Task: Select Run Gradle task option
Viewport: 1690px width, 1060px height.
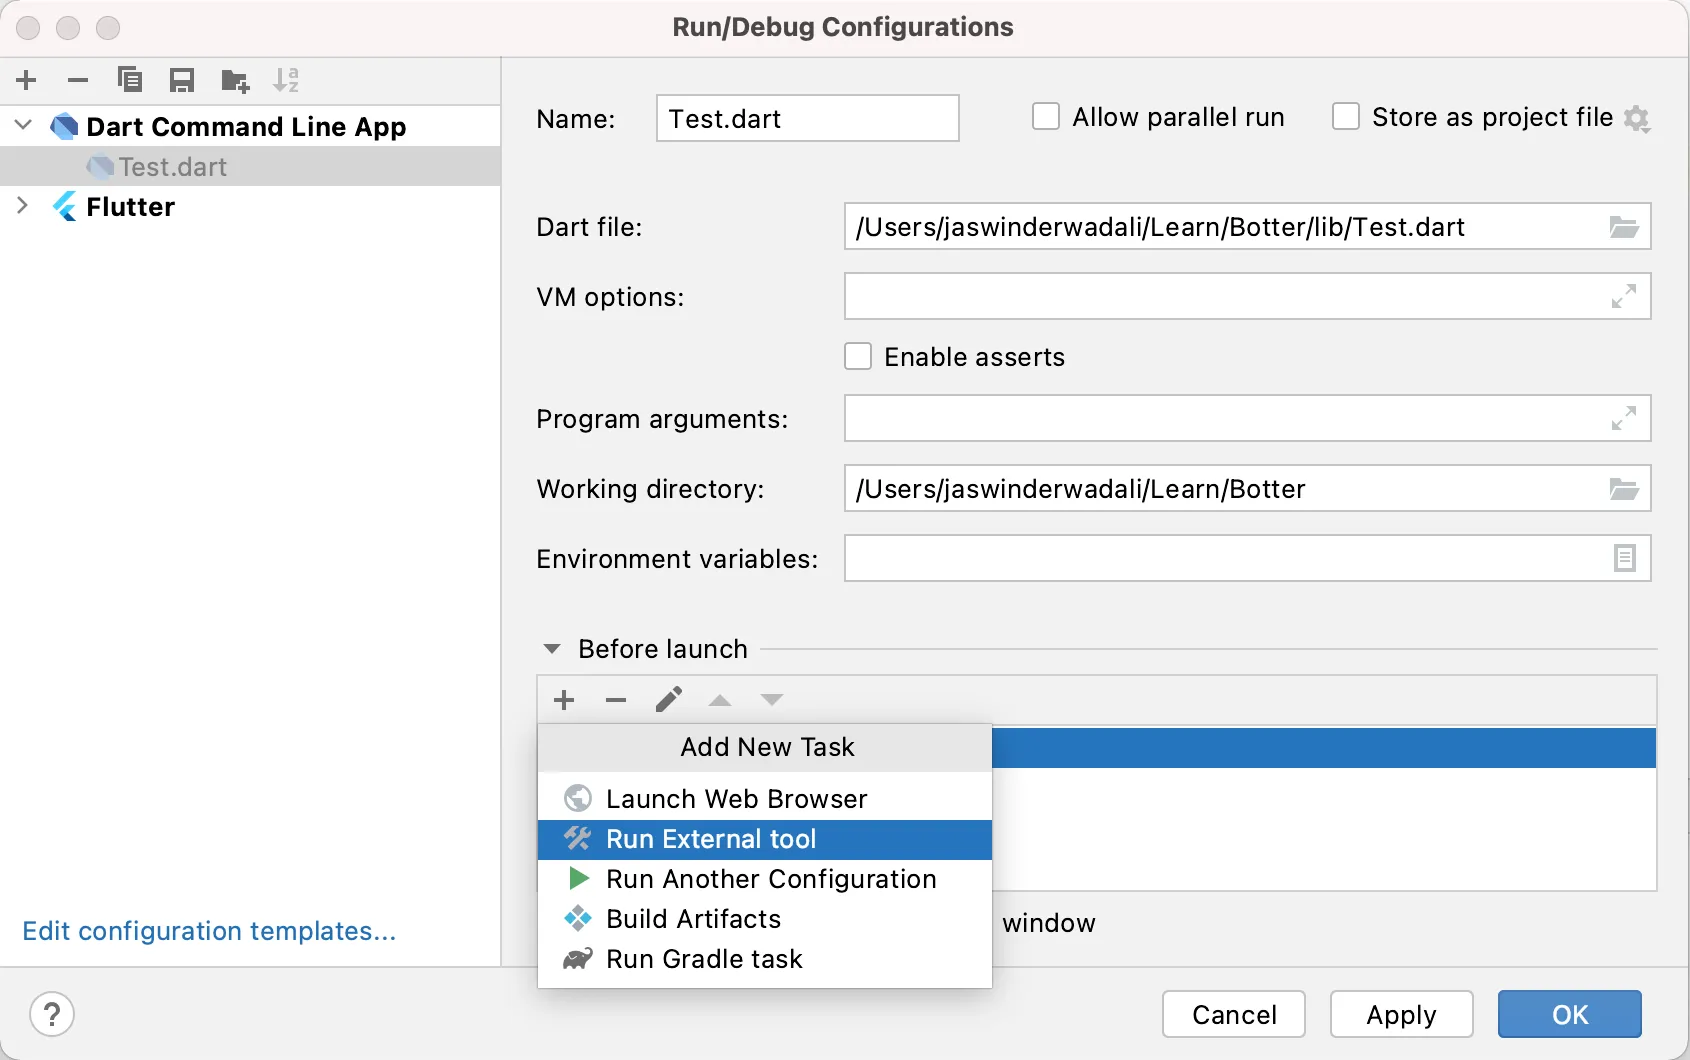Action: click(x=704, y=959)
